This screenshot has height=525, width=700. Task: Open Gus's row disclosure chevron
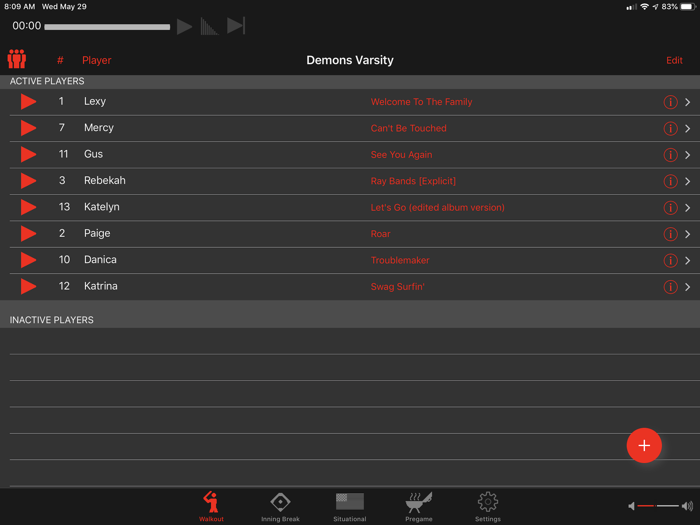click(688, 155)
